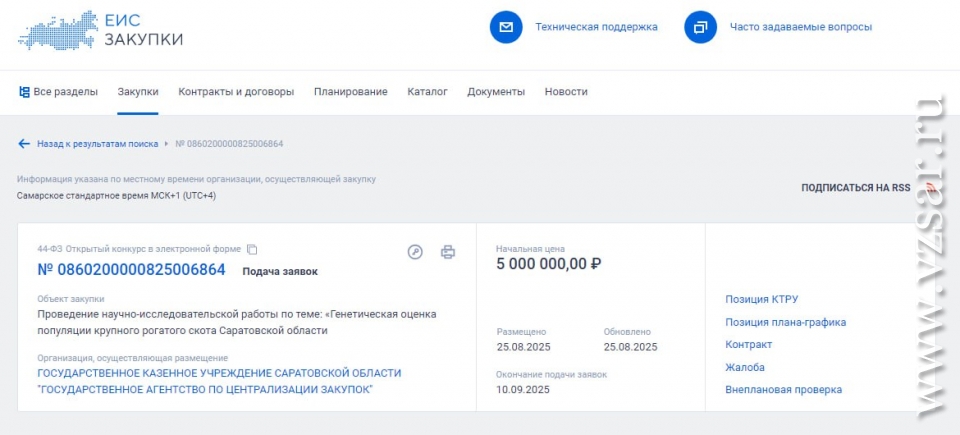The width and height of the screenshot is (960, 435).
Task: Switch to Контракты и договоры section
Action: [x=236, y=92]
